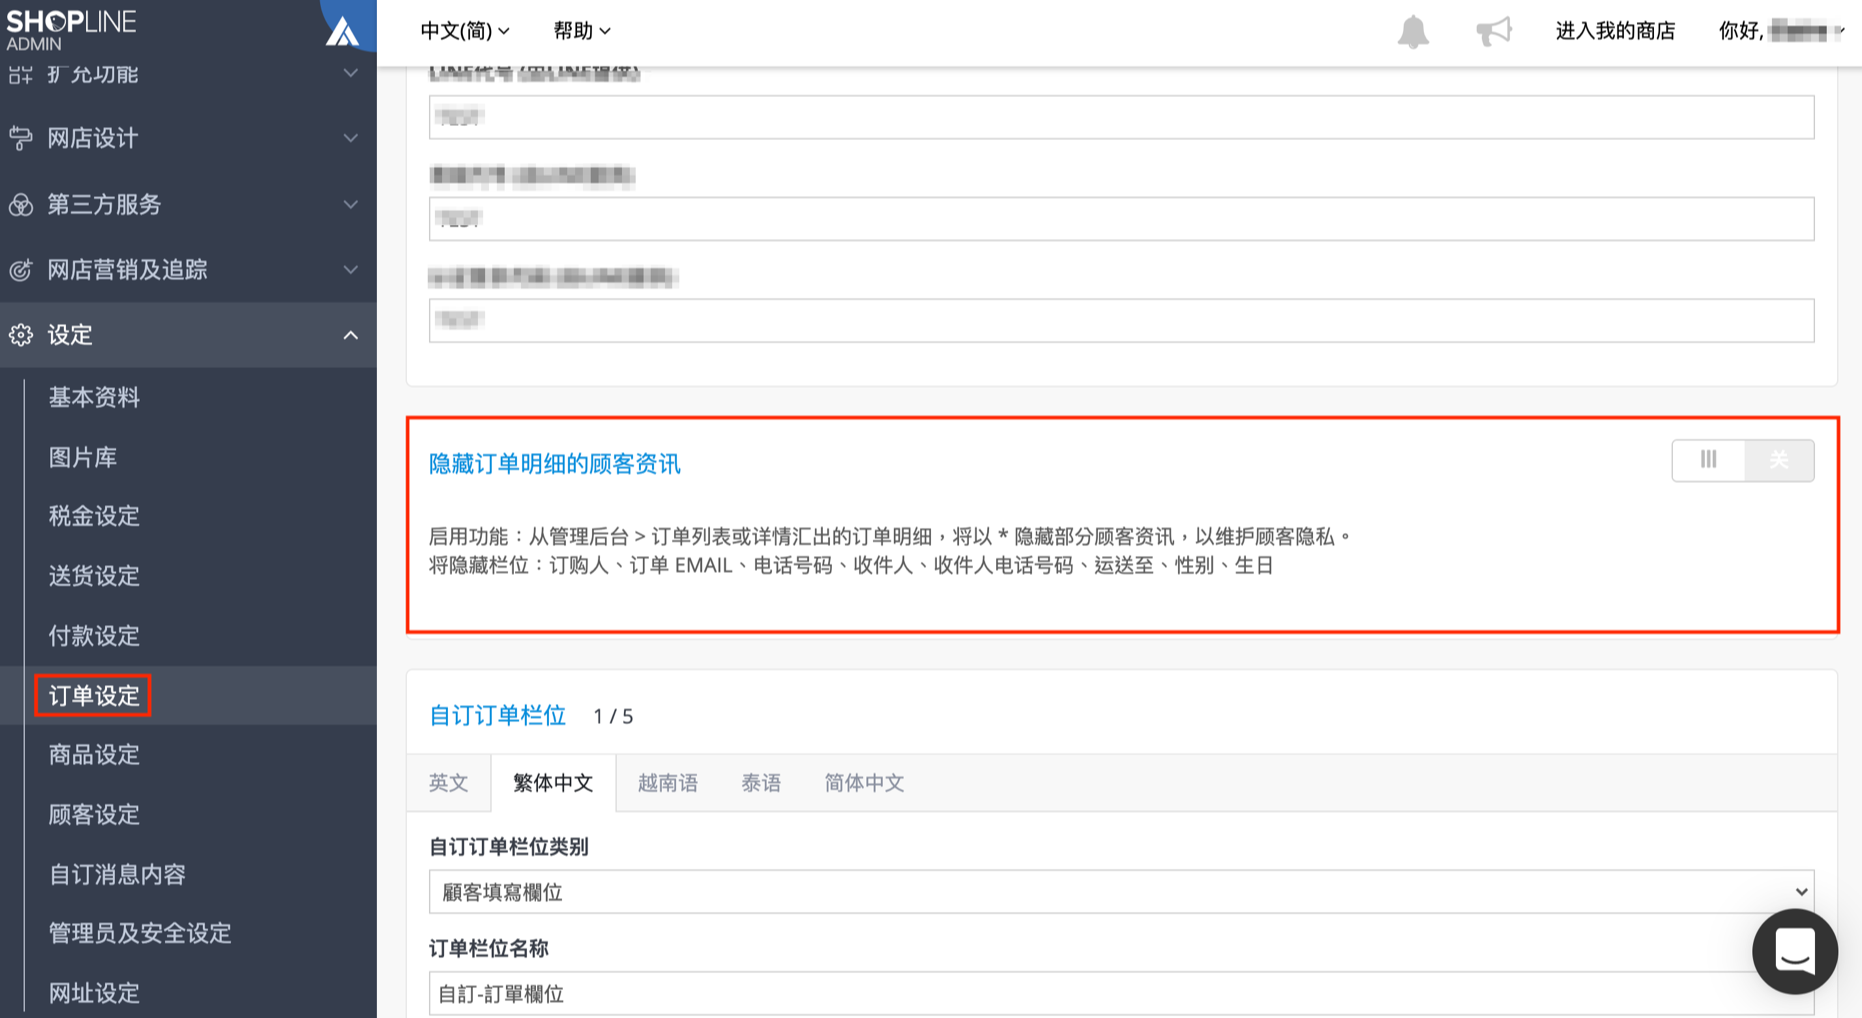
Task: Expand the 第三方服务 menu chevron
Action: (x=350, y=205)
